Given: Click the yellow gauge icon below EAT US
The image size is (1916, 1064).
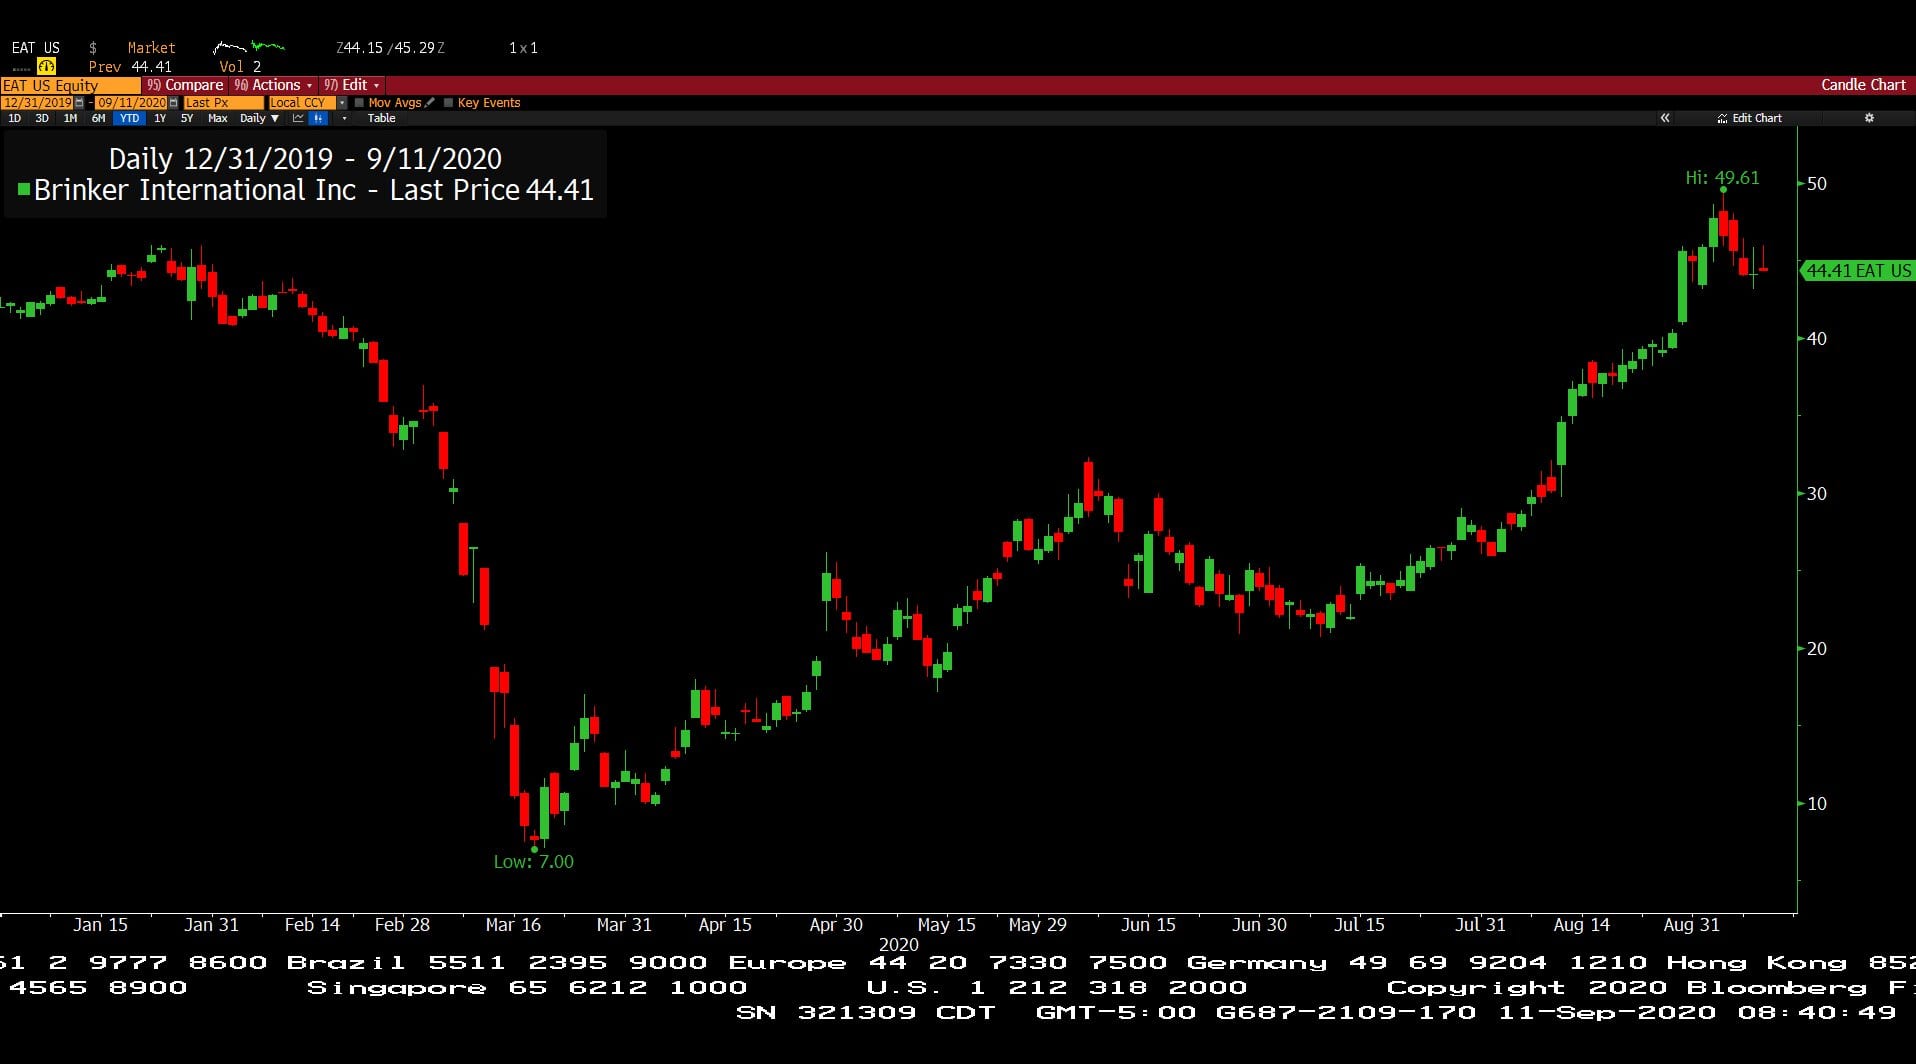Looking at the screenshot, I should pos(46,66).
